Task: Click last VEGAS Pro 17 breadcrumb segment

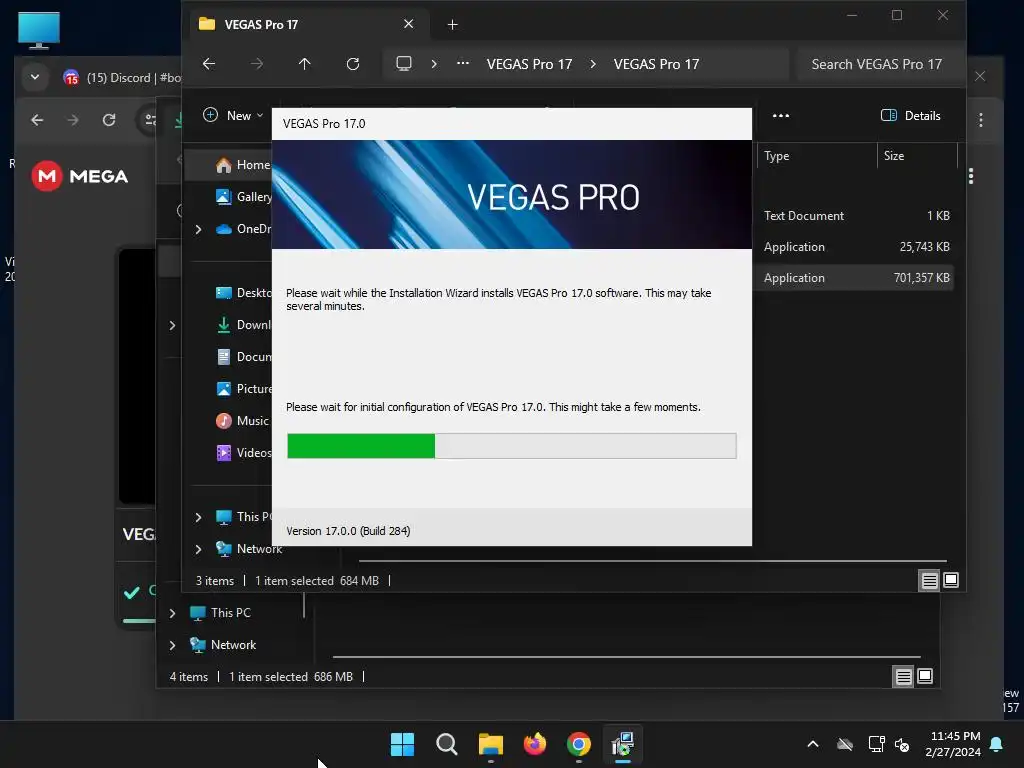Action: pyautogui.click(x=656, y=64)
